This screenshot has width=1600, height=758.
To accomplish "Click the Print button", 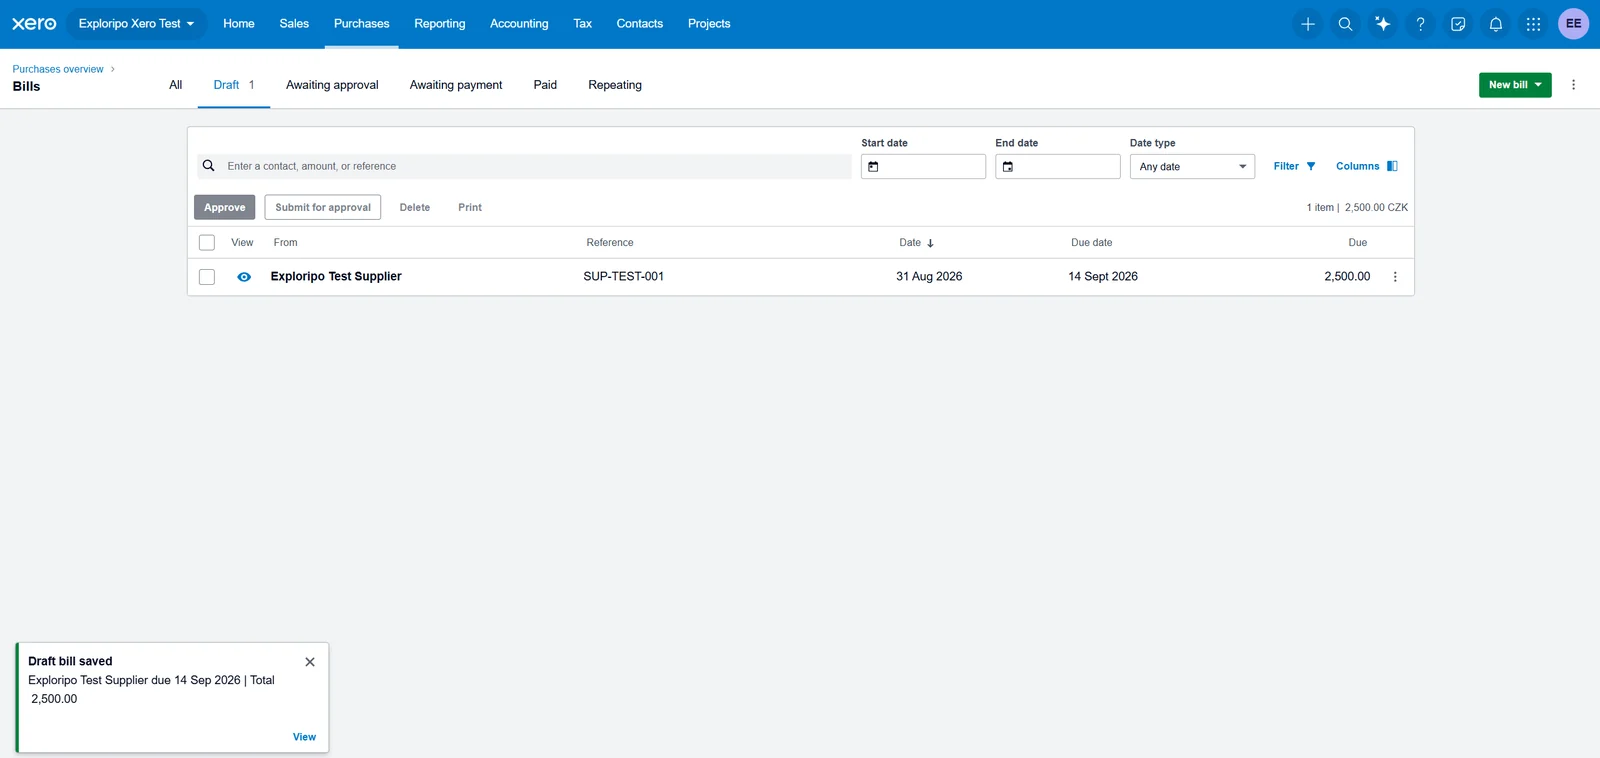I will (470, 207).
